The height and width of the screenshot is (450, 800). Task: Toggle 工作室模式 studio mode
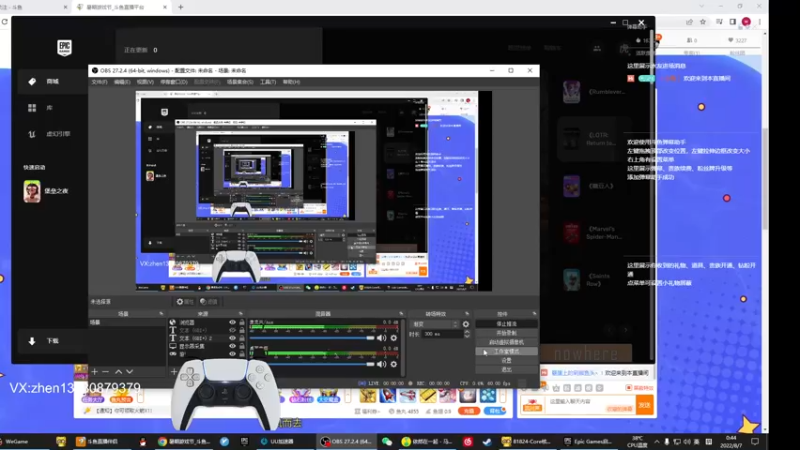click(506, 352)
